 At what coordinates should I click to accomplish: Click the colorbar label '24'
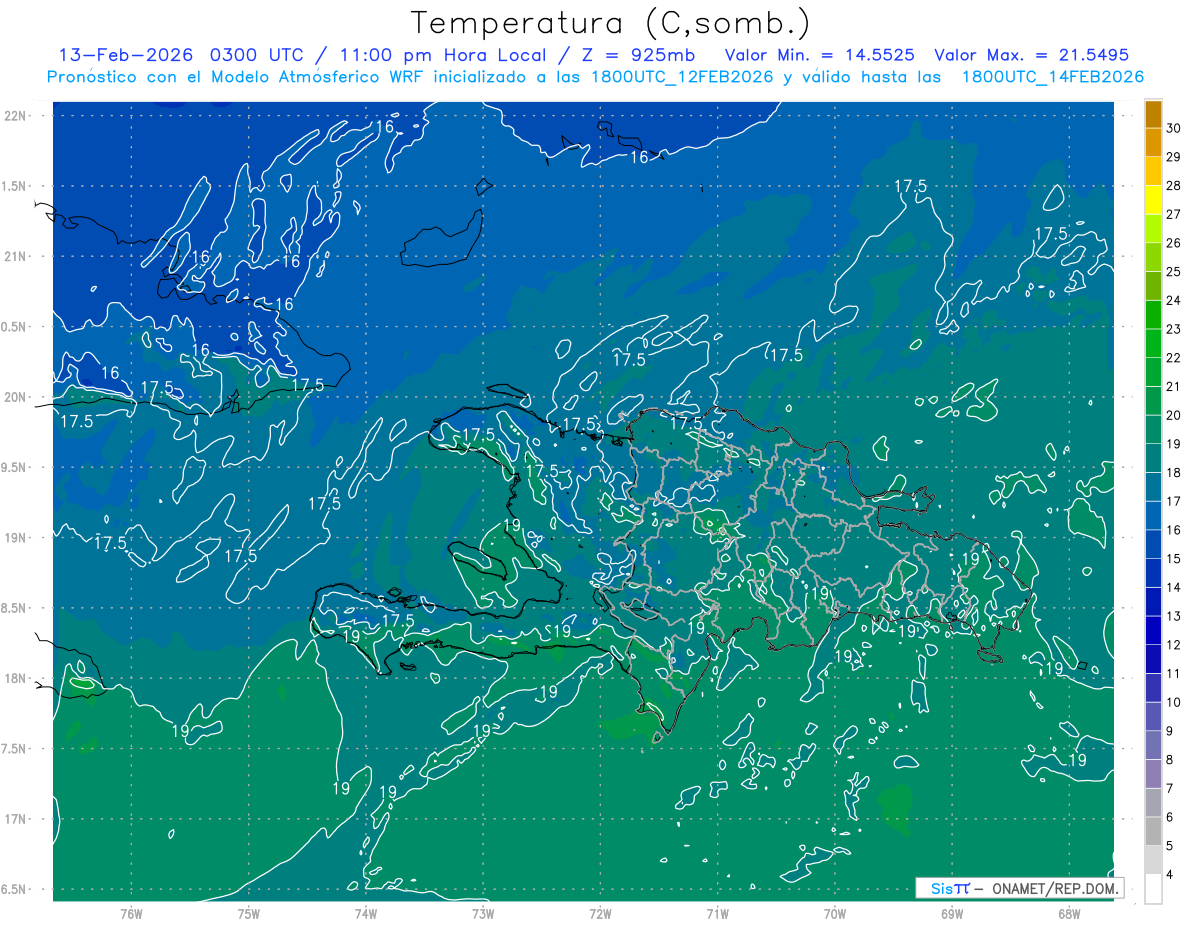tap(1174, 300)
